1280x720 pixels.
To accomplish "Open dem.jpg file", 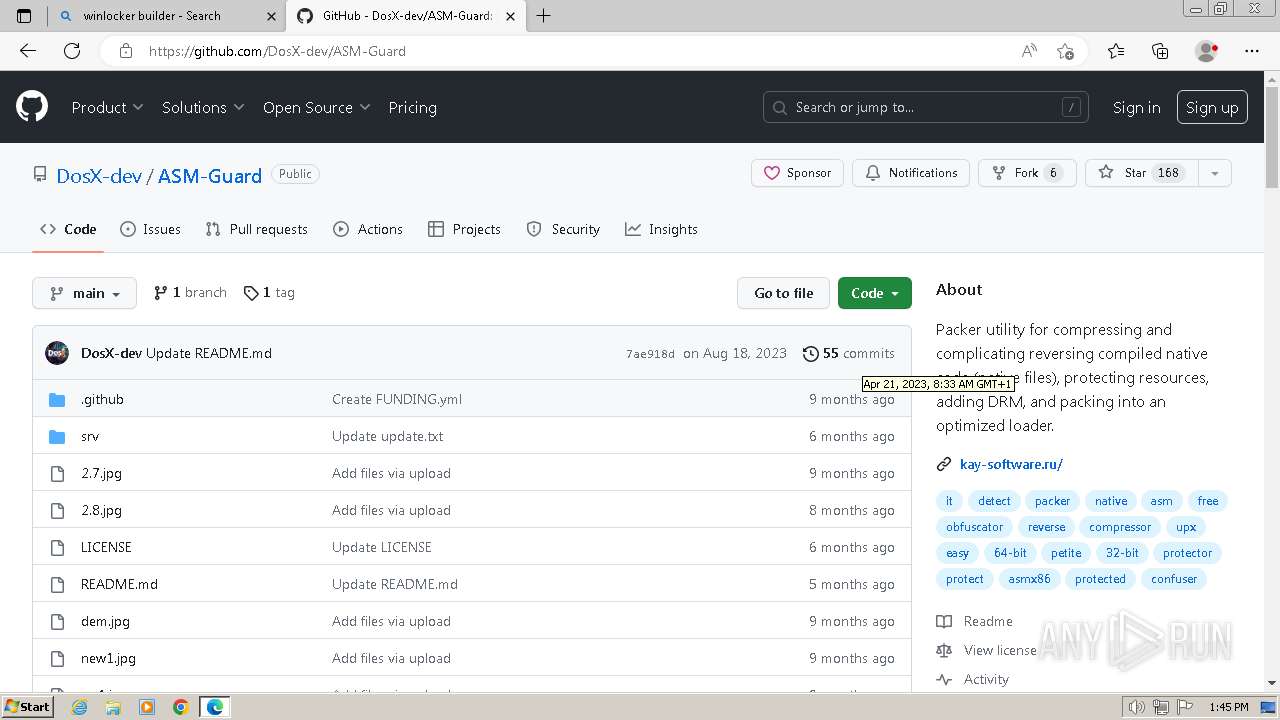I will tap(105, 621).
